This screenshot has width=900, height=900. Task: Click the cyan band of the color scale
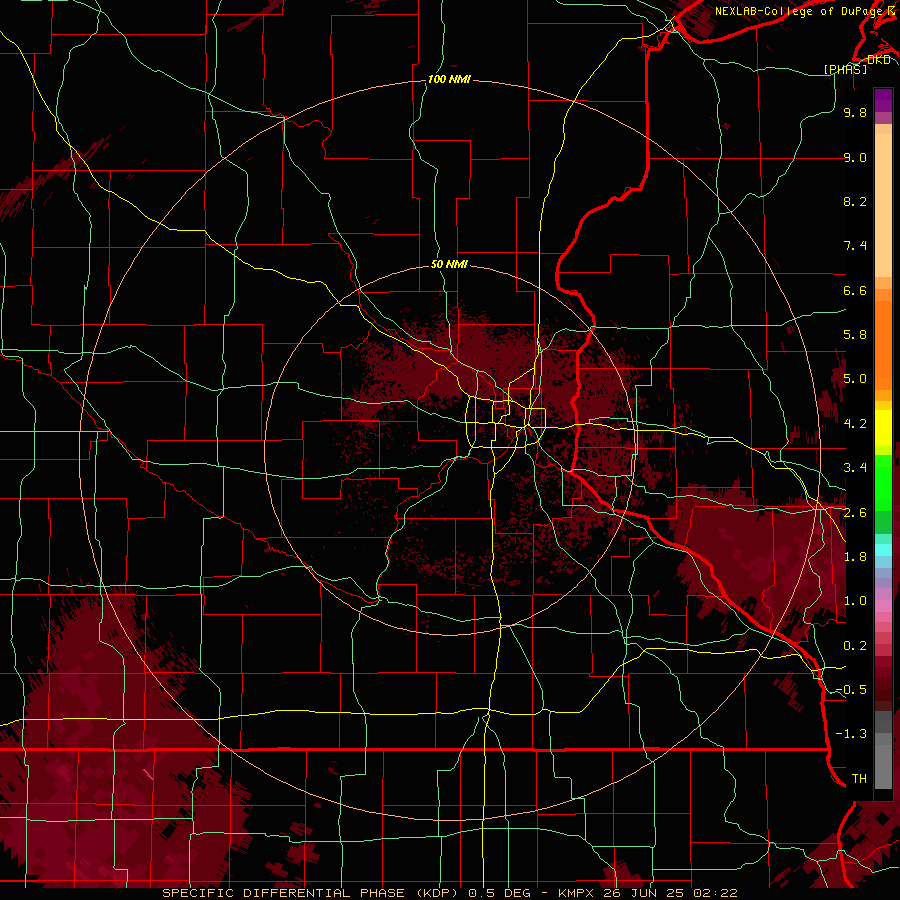pyautogui.click(x=883, y=549)
